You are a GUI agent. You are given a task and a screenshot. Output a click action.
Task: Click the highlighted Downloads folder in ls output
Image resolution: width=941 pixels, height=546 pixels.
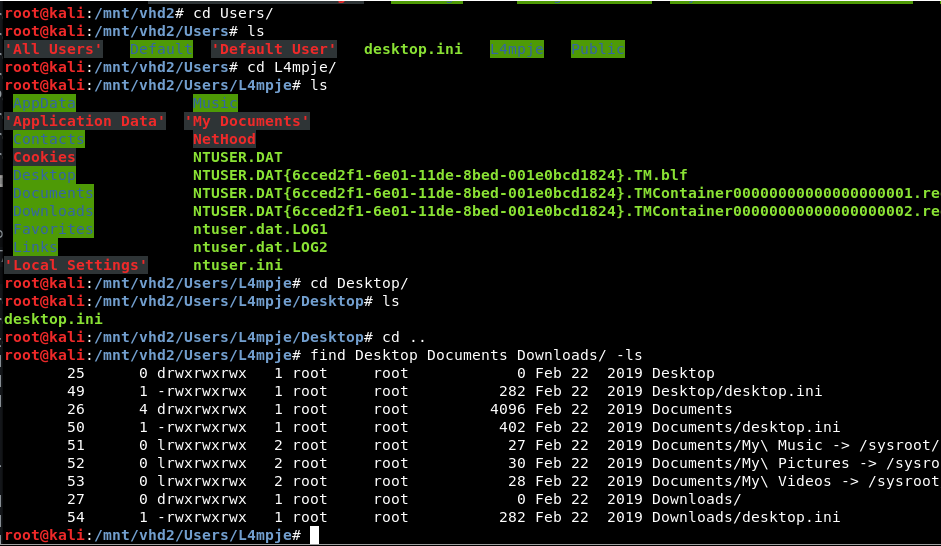[x=53, y=211]
